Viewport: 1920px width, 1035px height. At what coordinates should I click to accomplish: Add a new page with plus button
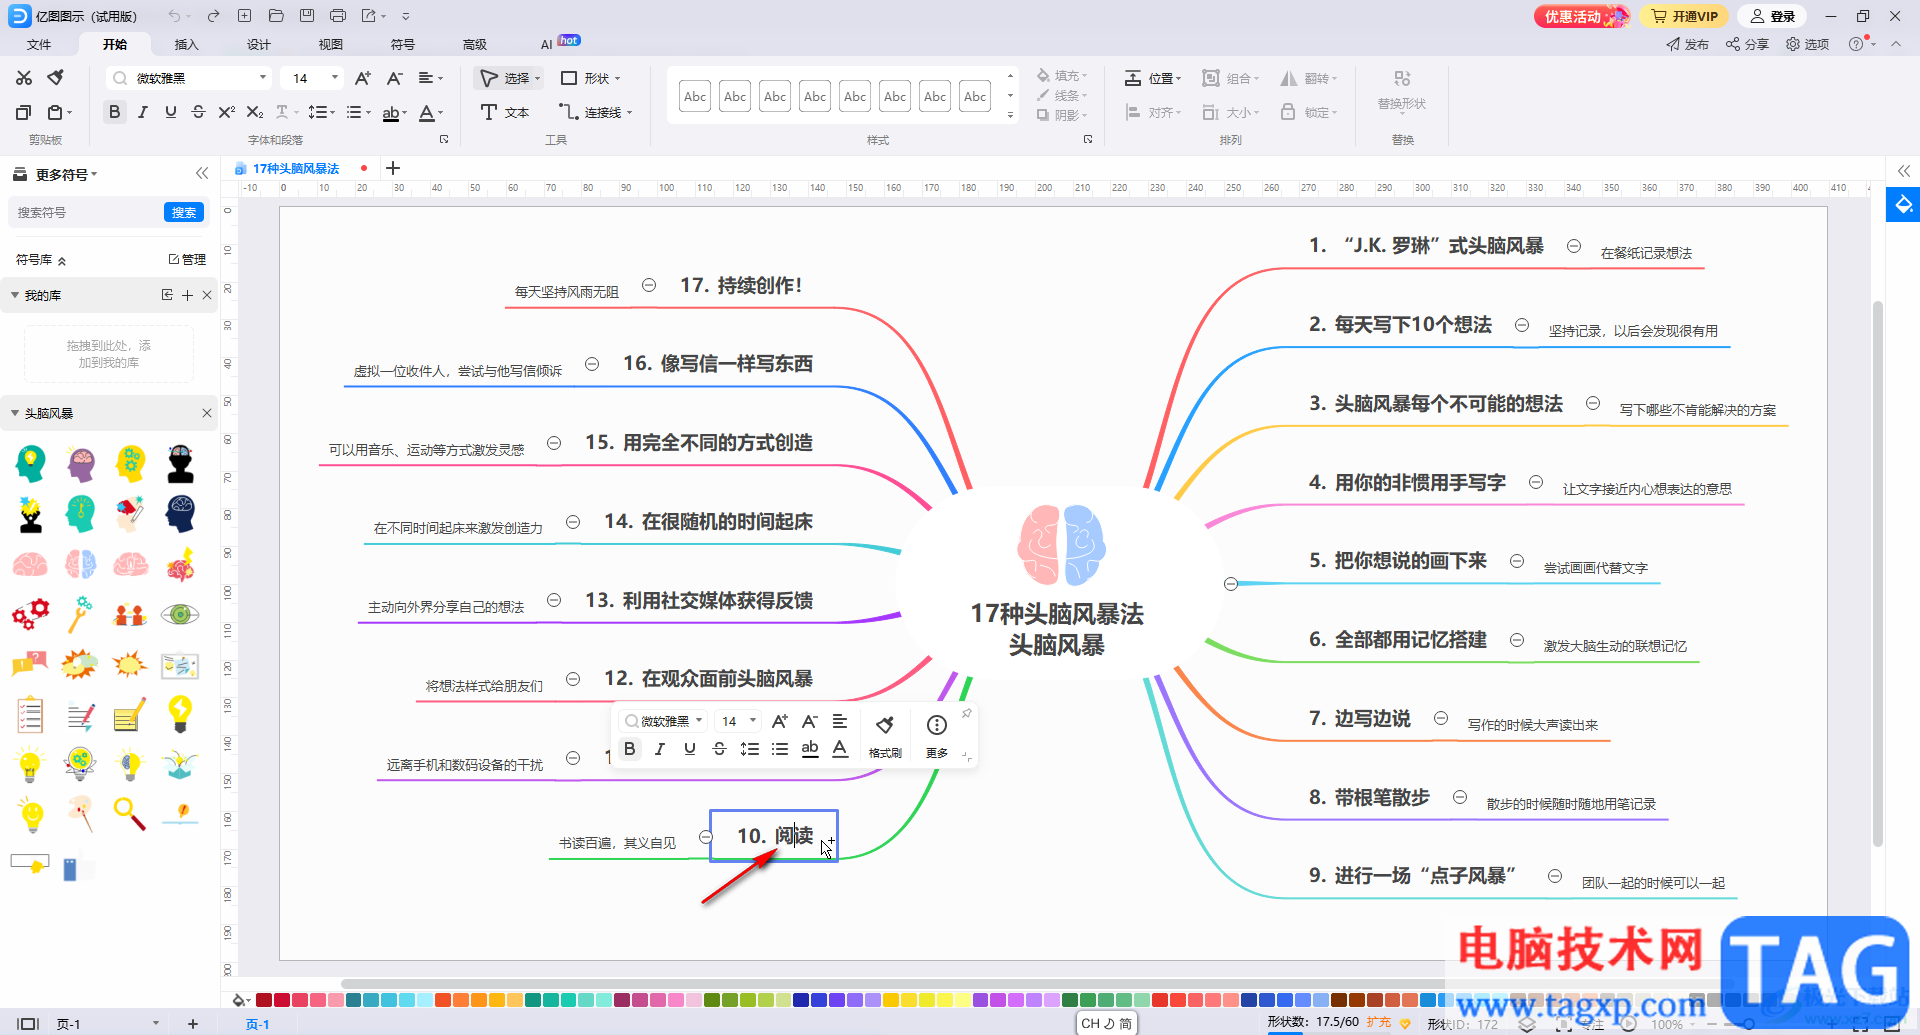(193, 1023)
